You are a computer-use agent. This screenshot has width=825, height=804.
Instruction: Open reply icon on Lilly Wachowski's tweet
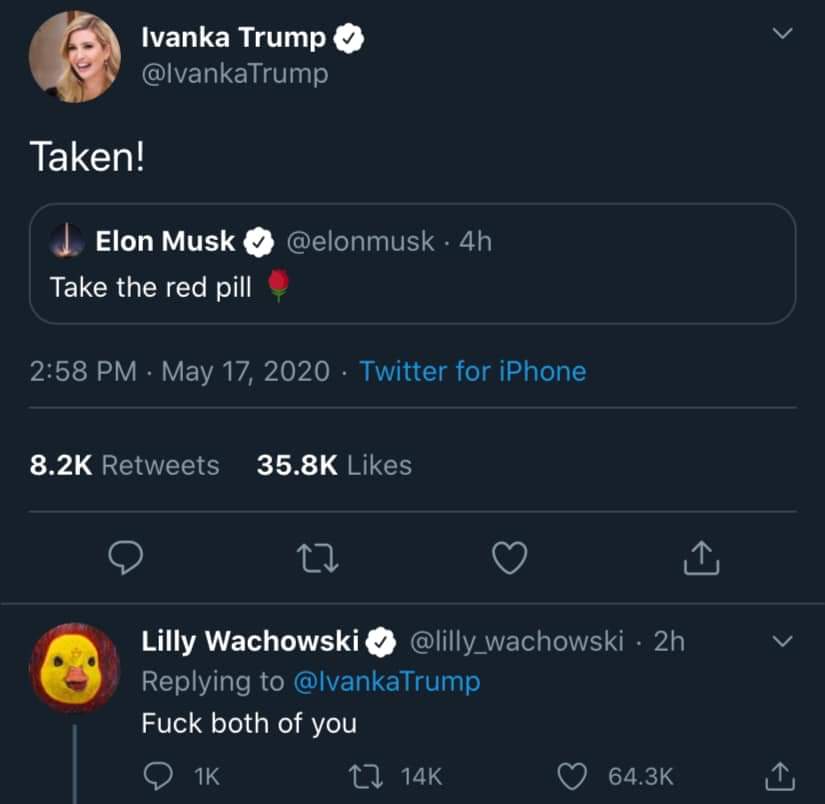pyautogui.click(x=159, y=775)
